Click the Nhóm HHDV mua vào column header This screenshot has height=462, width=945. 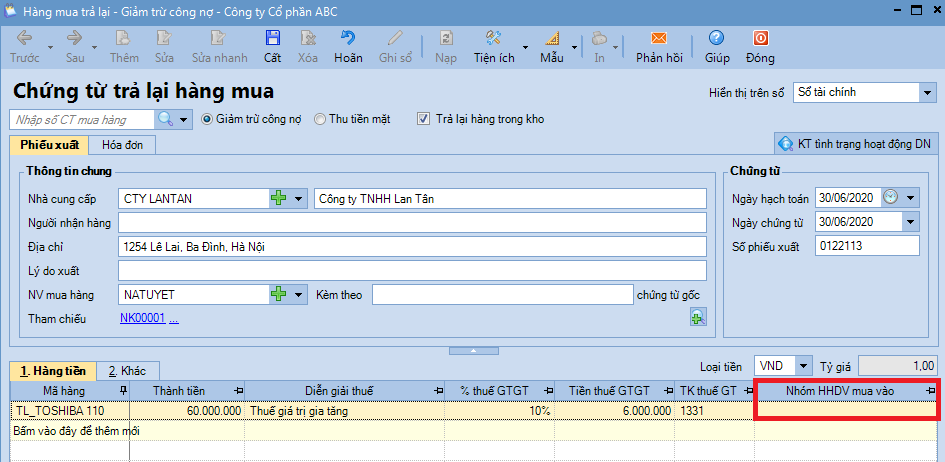tap(846, 391)
